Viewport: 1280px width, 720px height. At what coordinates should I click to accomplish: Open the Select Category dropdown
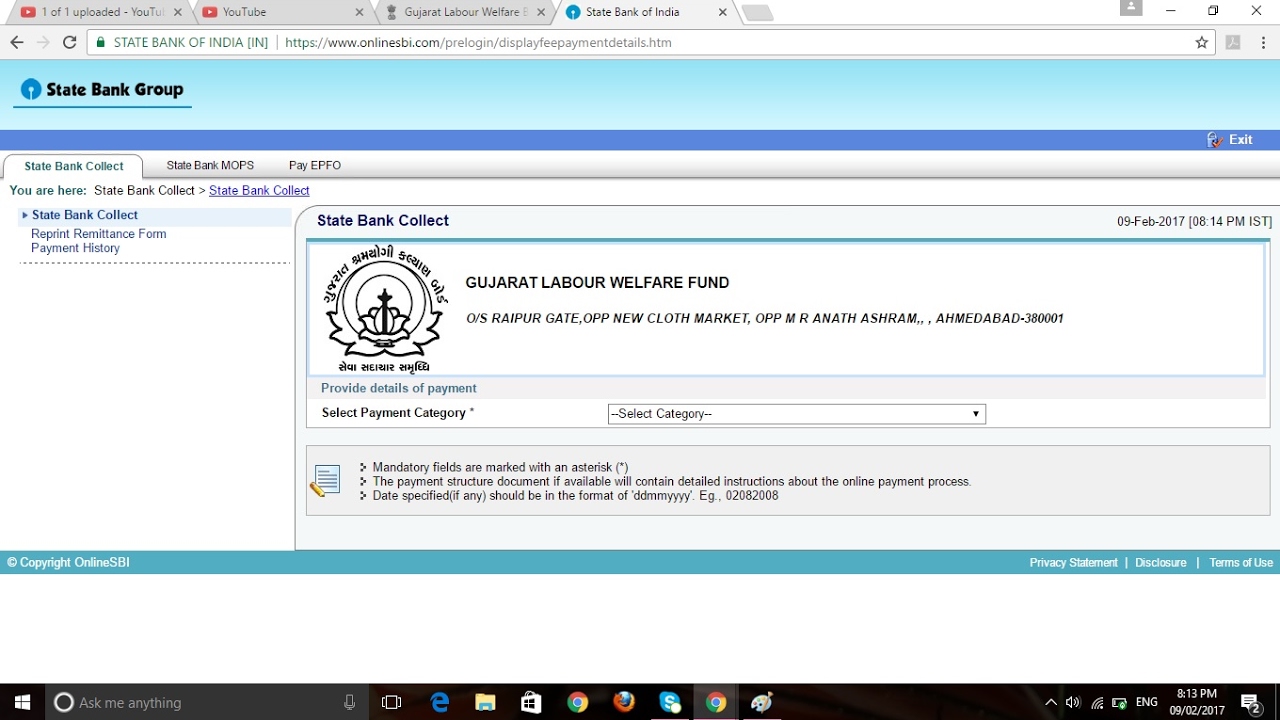(797, 414)
